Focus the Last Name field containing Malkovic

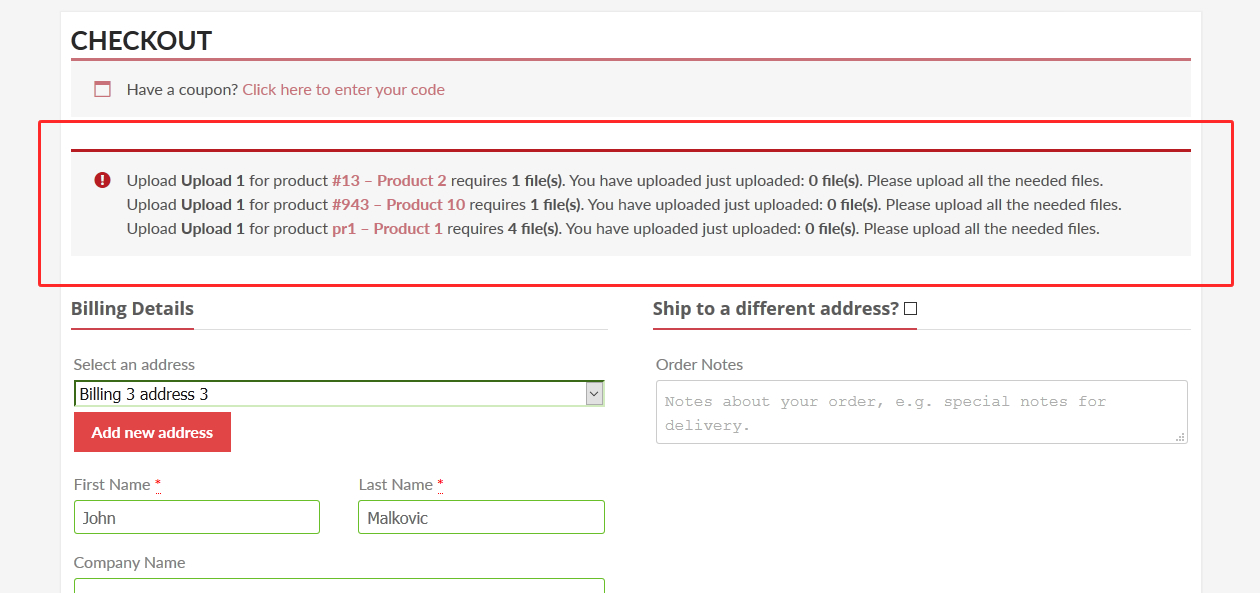[x=481, y=517]
